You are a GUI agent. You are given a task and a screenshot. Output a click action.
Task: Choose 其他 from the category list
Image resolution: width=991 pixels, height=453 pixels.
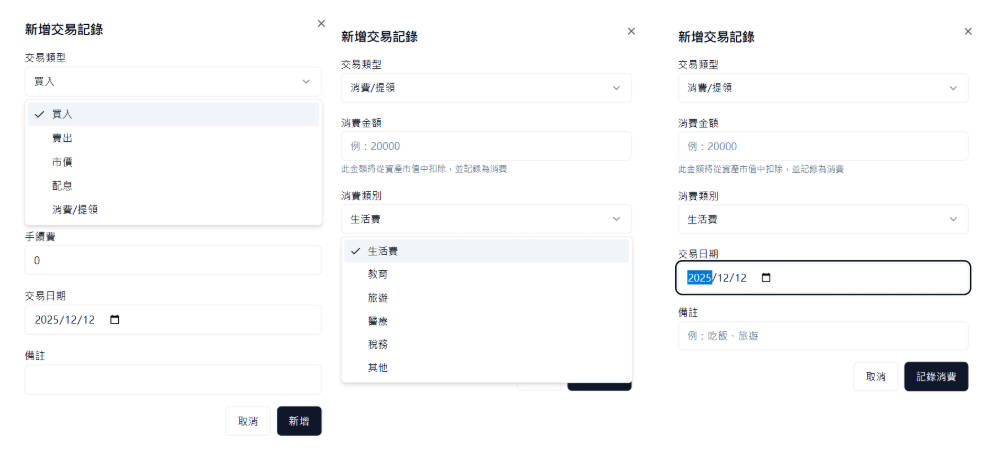[486, 368]
